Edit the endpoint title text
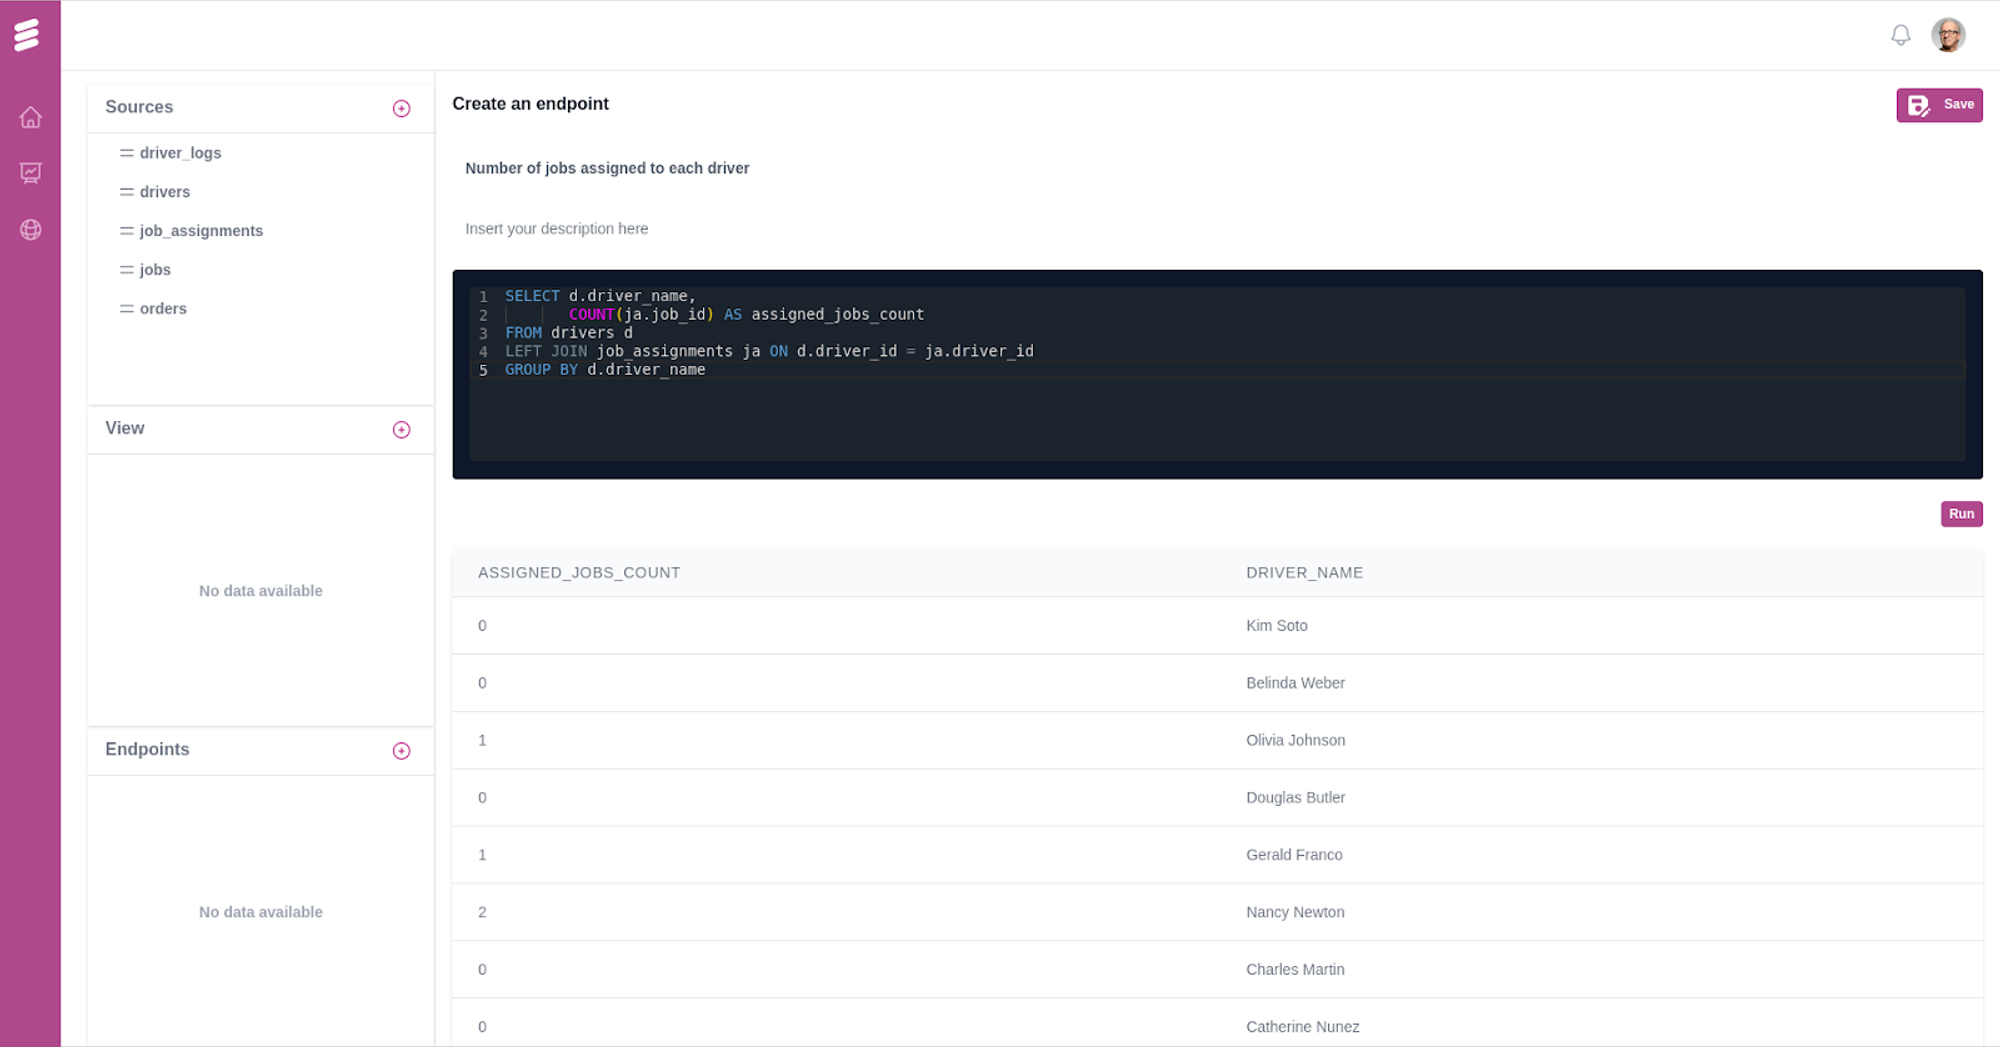 pos(607,168)
